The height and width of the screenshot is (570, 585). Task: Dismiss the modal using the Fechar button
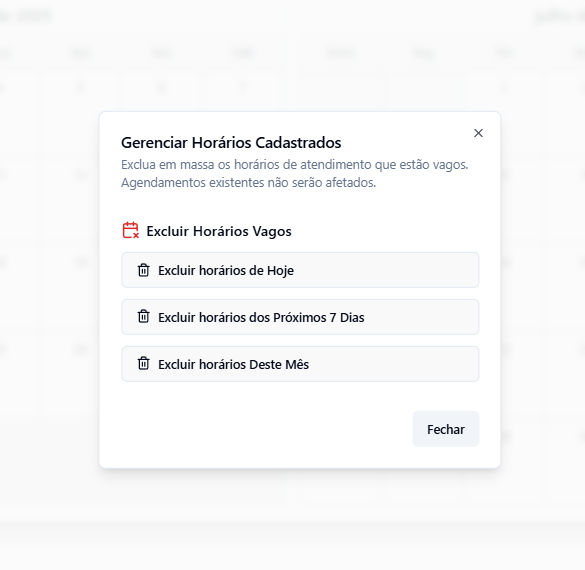pos(445,429)
